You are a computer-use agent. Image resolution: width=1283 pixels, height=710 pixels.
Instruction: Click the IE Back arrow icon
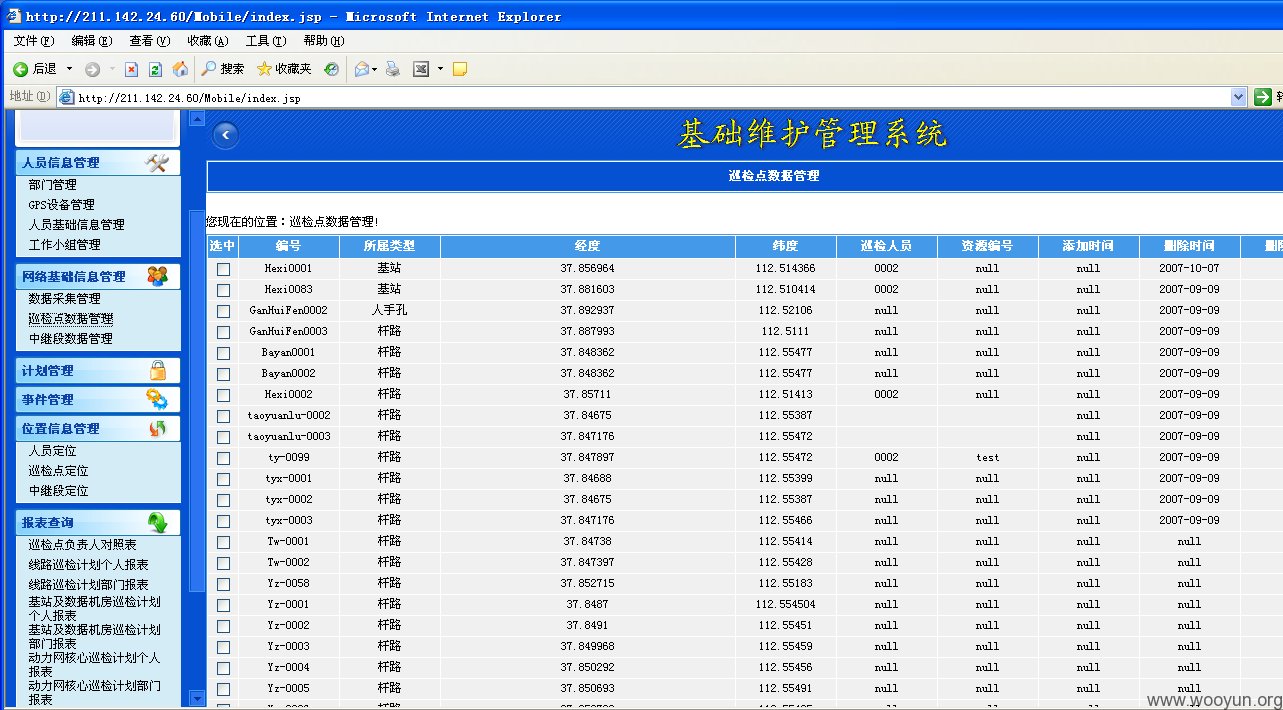(x=20, y=69)
